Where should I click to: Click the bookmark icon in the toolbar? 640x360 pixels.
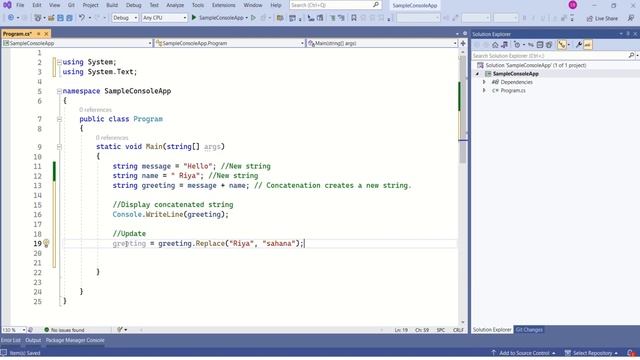tap(354, 18)
